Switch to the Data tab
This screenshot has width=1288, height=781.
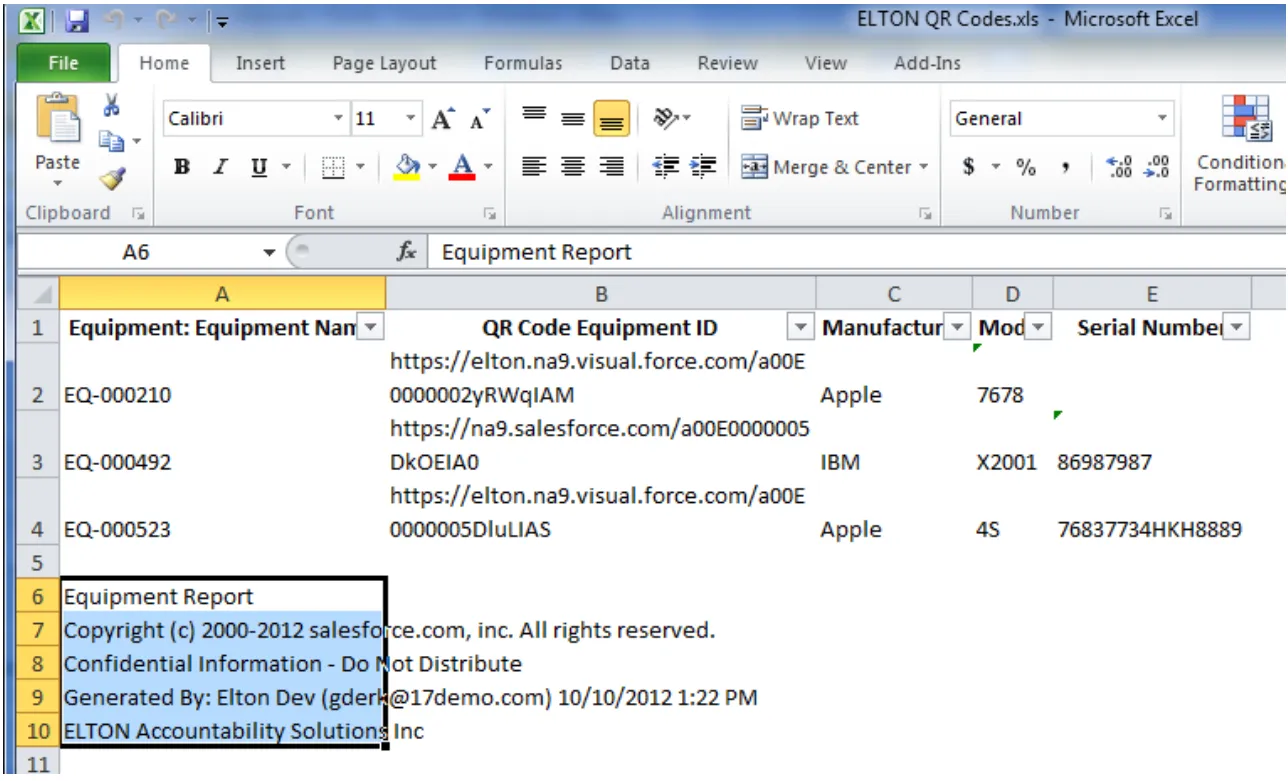[629, 63]
